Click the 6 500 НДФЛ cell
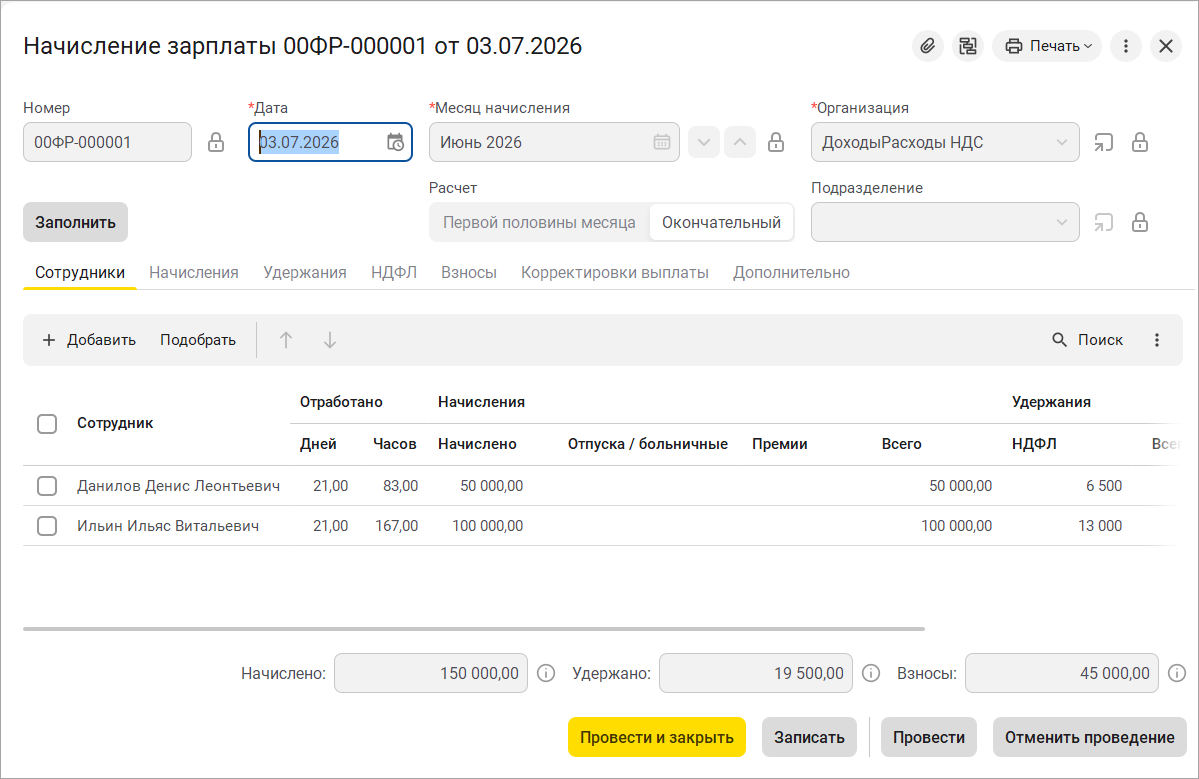Viewport: 1199px width, 779px height. (1104, 485)
